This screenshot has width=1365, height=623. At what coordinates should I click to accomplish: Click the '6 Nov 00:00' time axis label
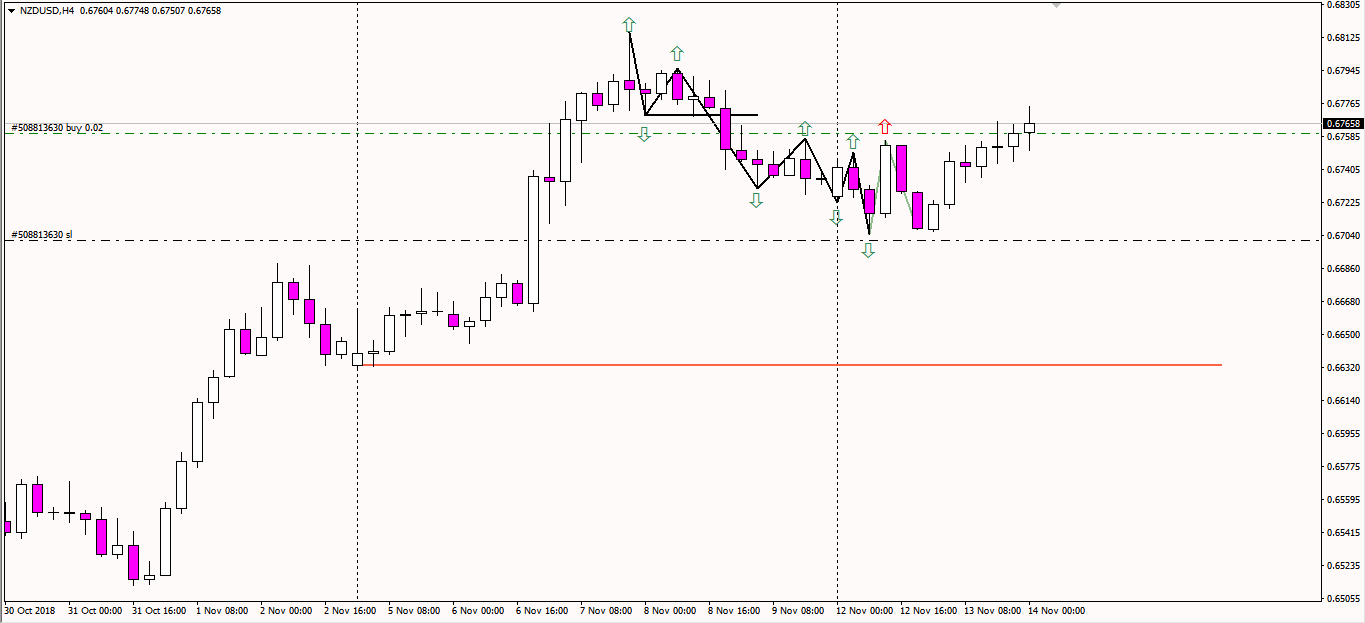coord(478,611)
